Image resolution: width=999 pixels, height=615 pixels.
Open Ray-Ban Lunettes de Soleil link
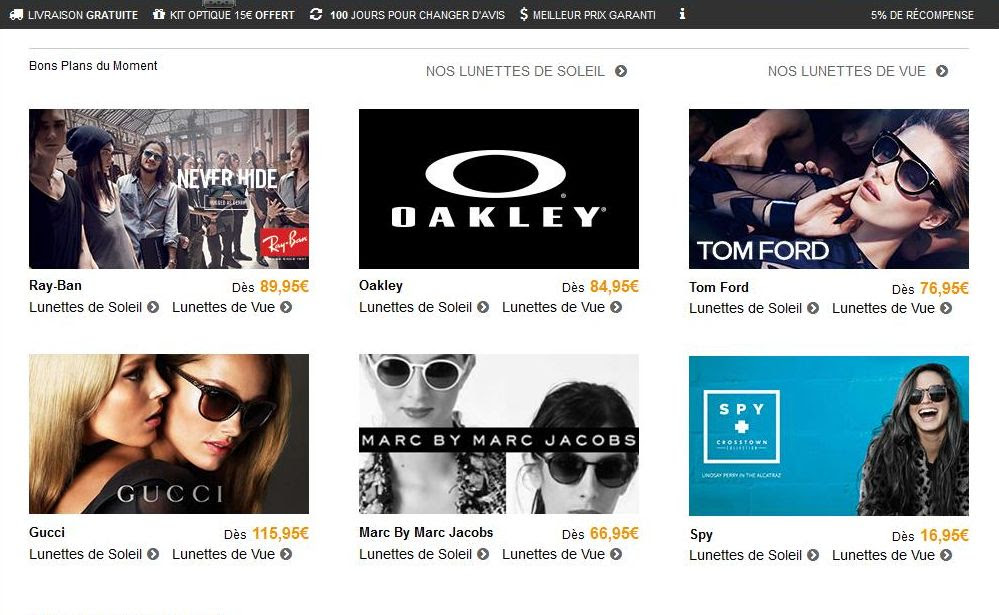pyautogui.click(x=85, y=307)
